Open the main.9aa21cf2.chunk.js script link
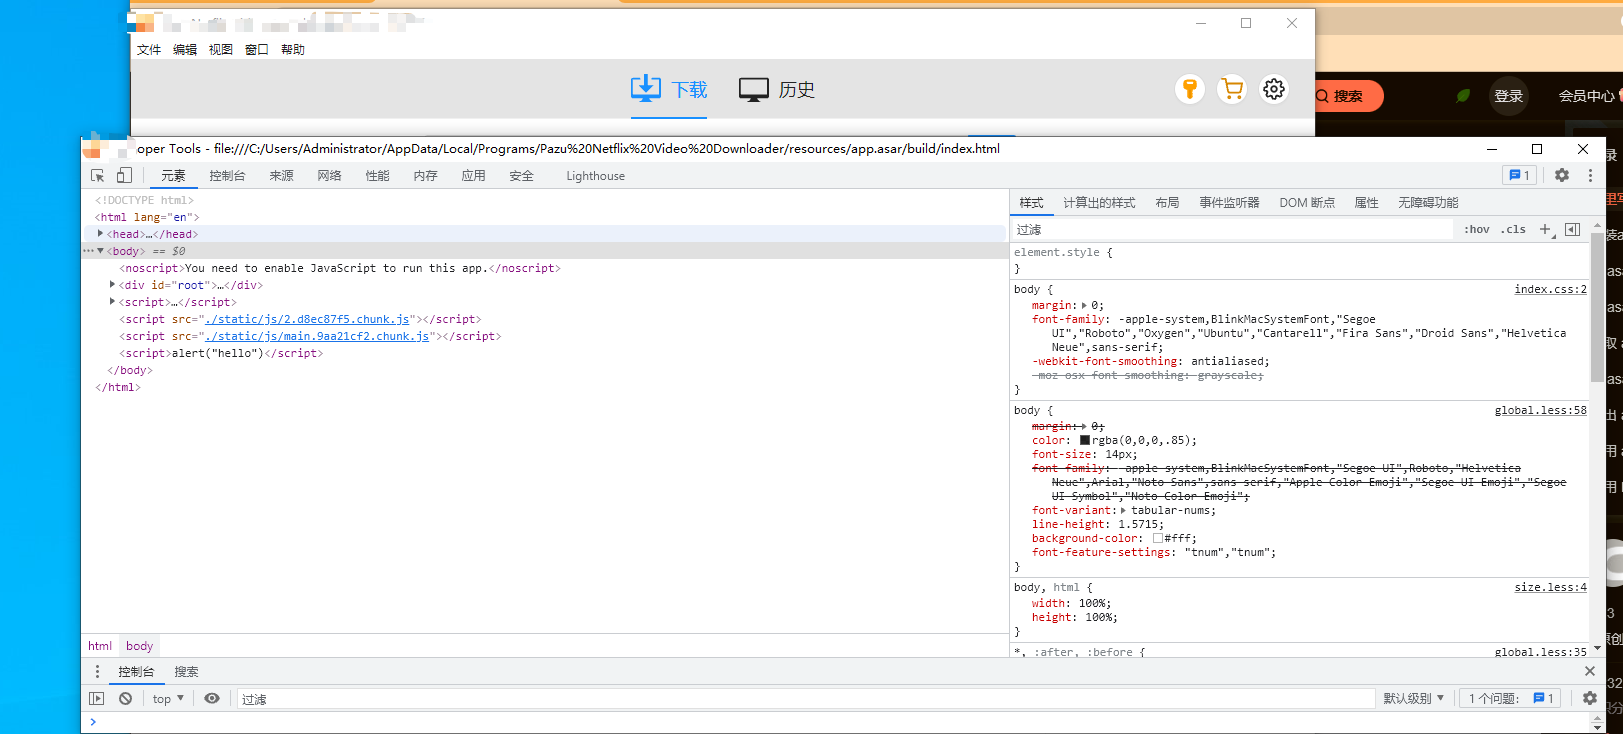1623x734 pixels. pyautogui.click(x=317, y=336)
